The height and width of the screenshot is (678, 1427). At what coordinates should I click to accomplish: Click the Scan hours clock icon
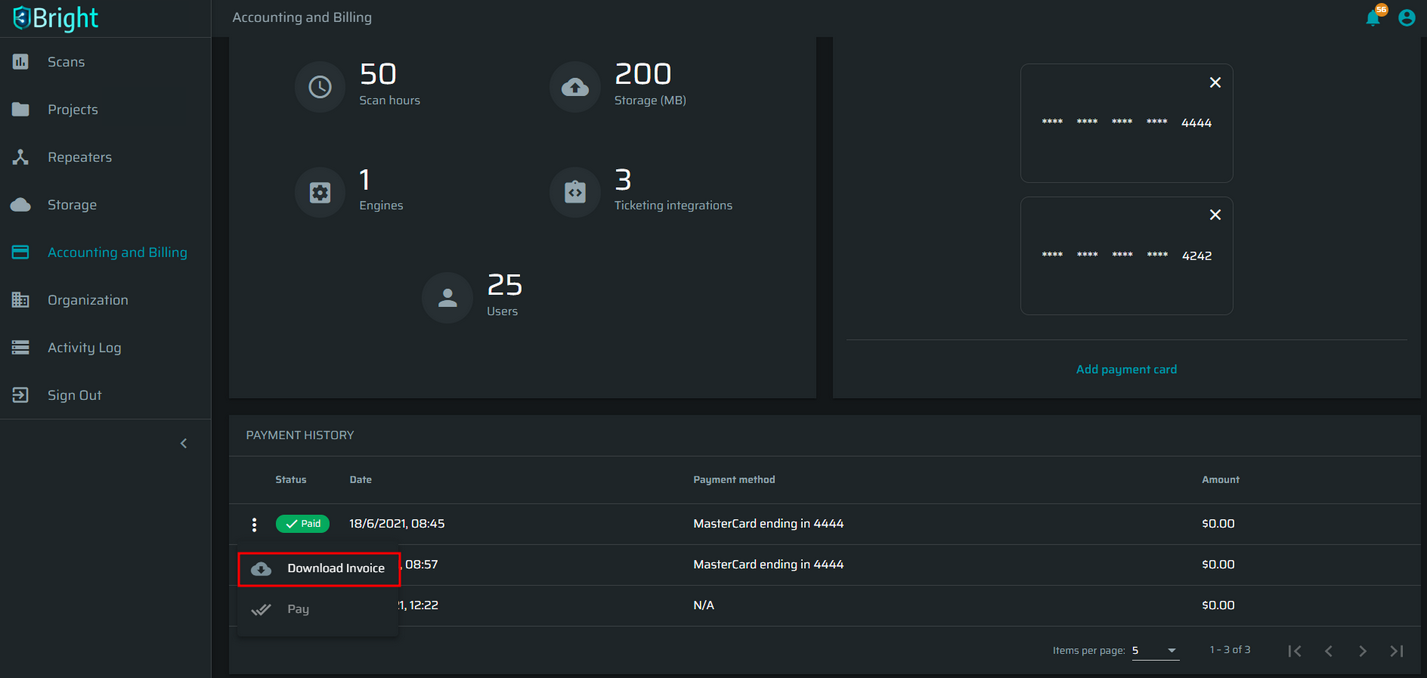pos(320,87)
